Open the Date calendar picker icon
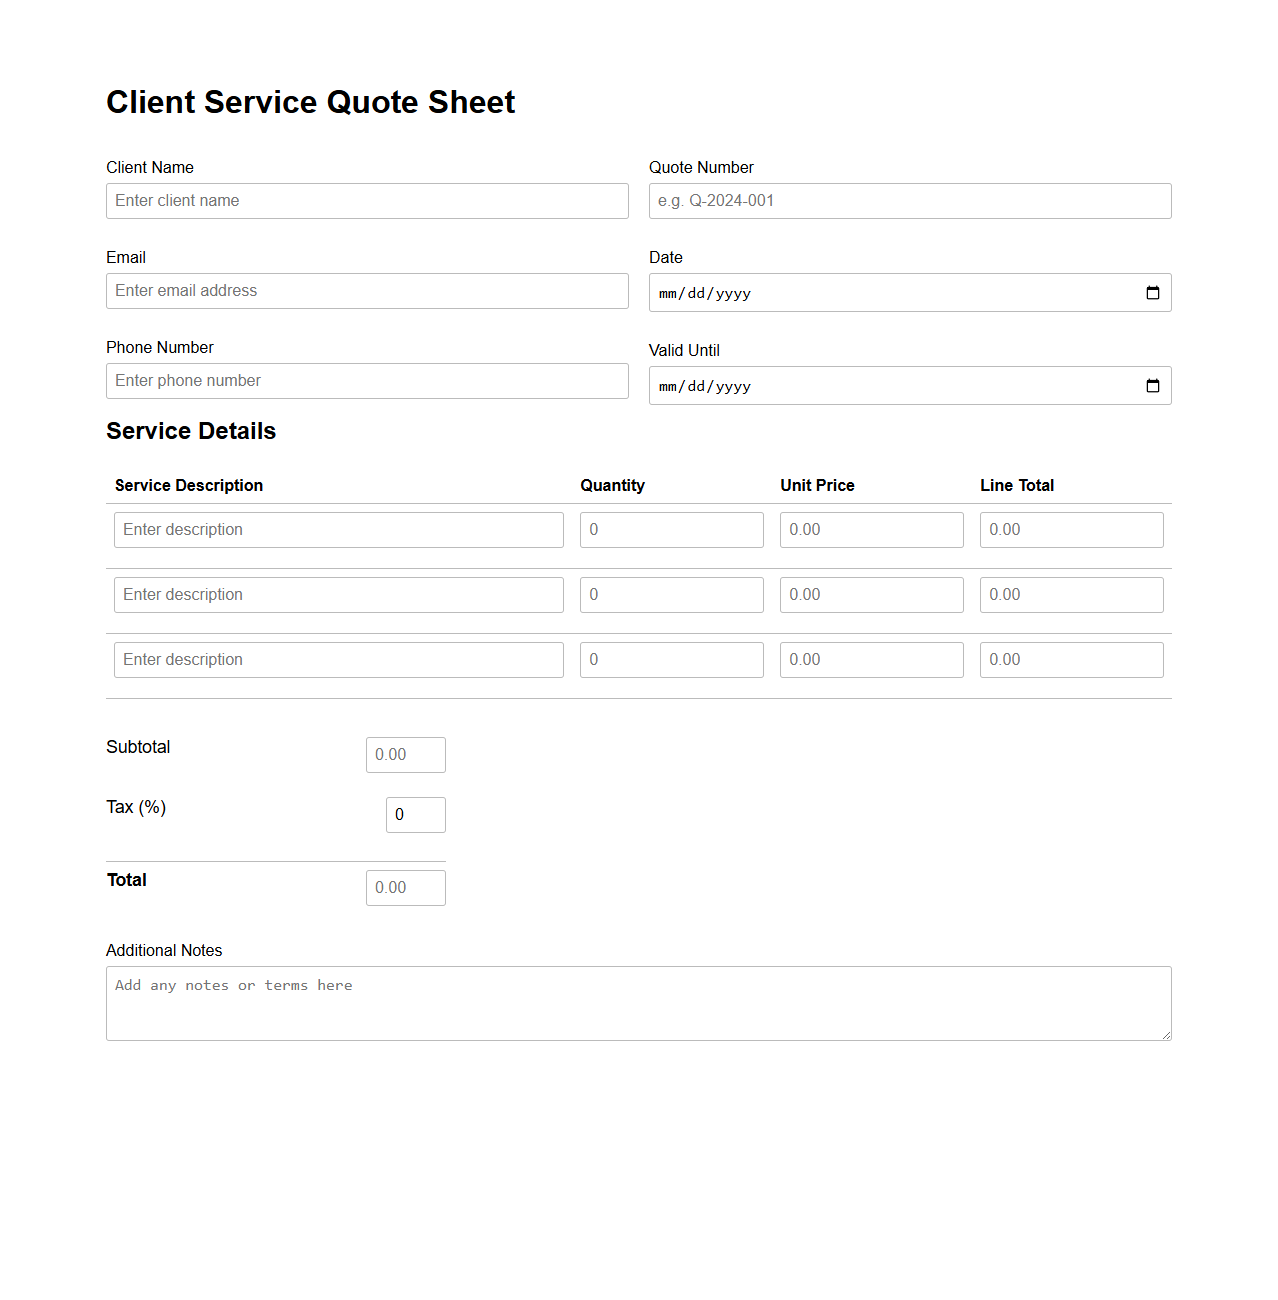 [x=1152, y=292]
